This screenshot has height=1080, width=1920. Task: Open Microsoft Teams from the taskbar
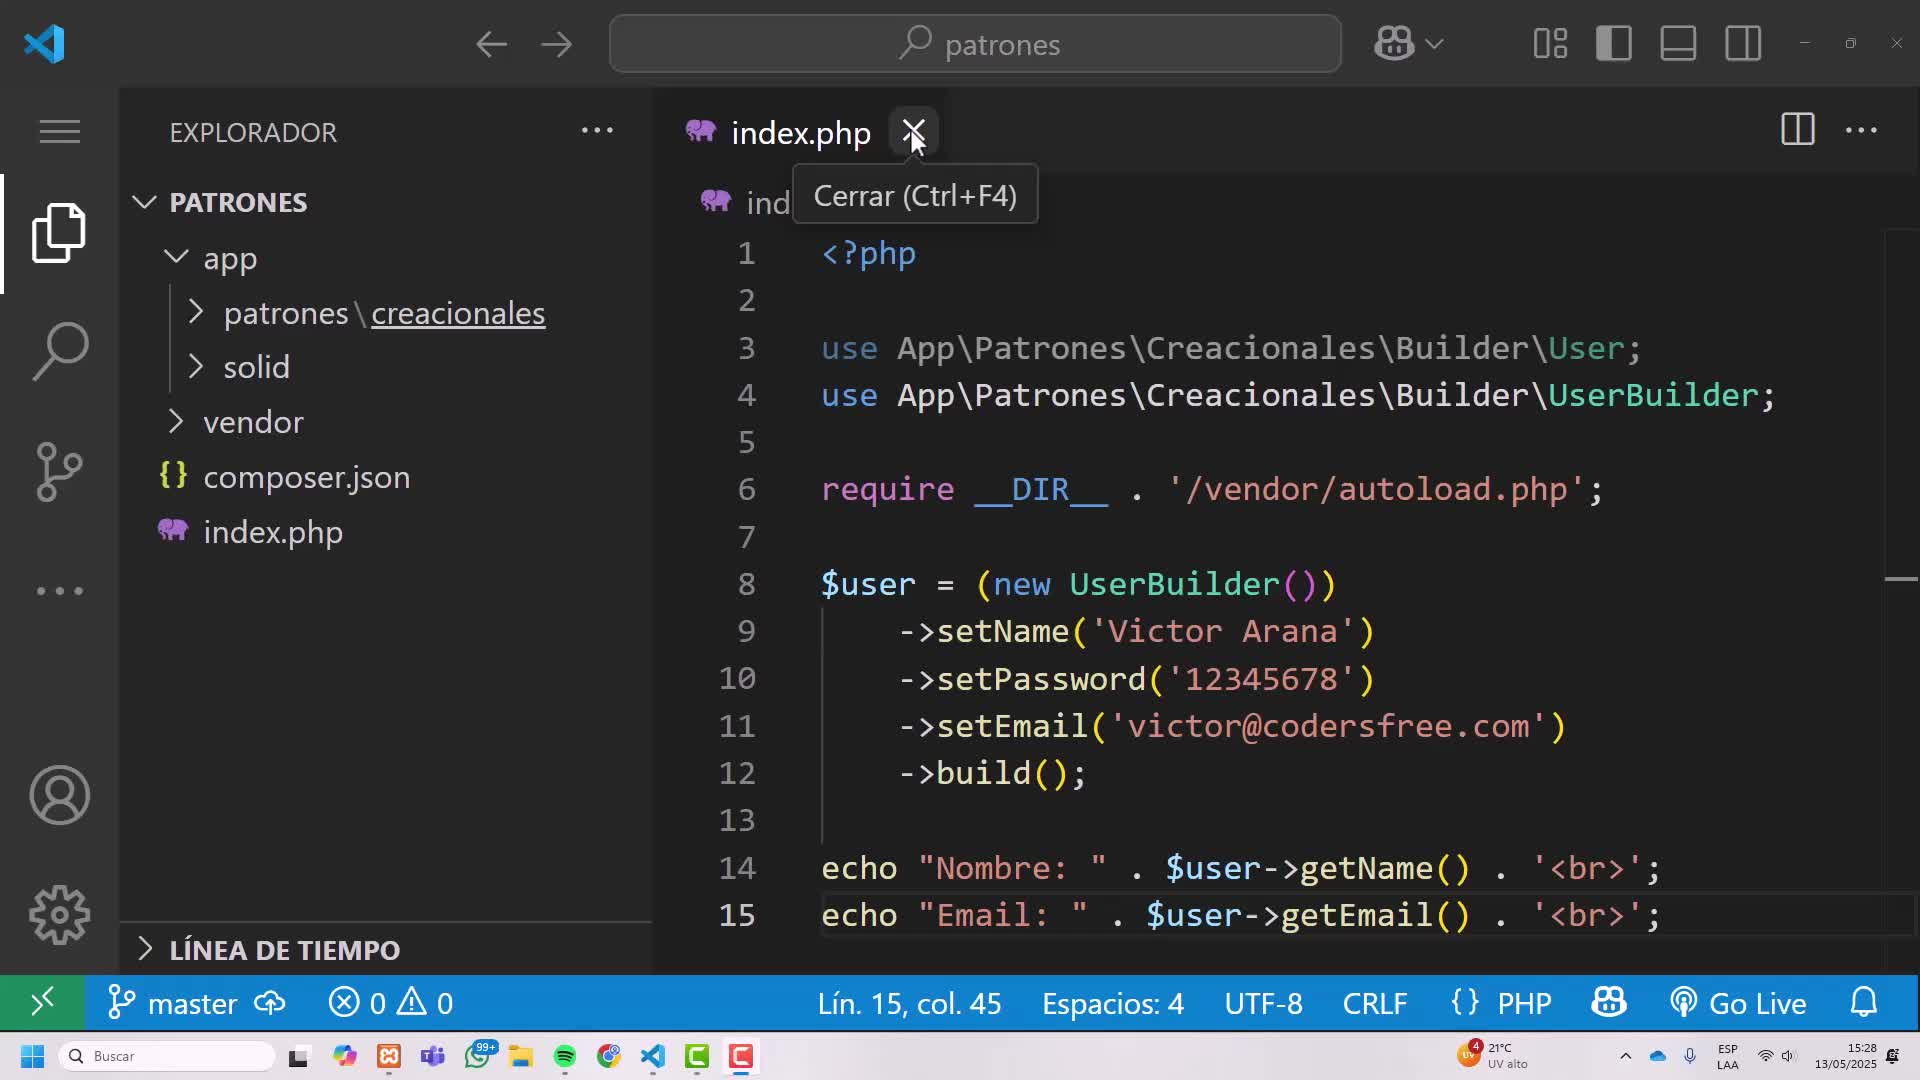[433, 1056]
